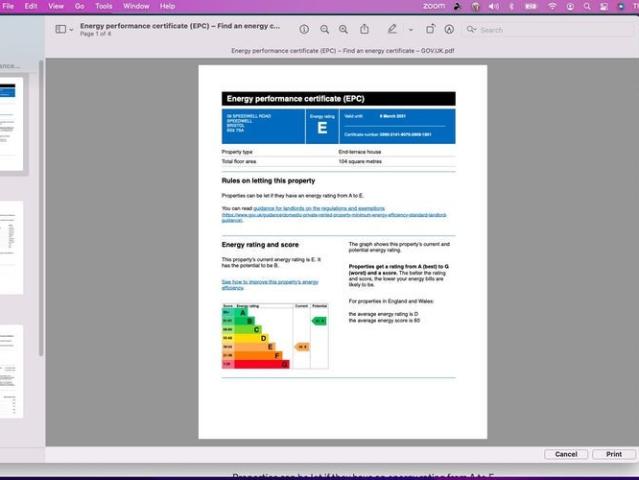639x480 pixels.
Task: Click the lightbulb icon in menu bar
Action: pos(475,6)
